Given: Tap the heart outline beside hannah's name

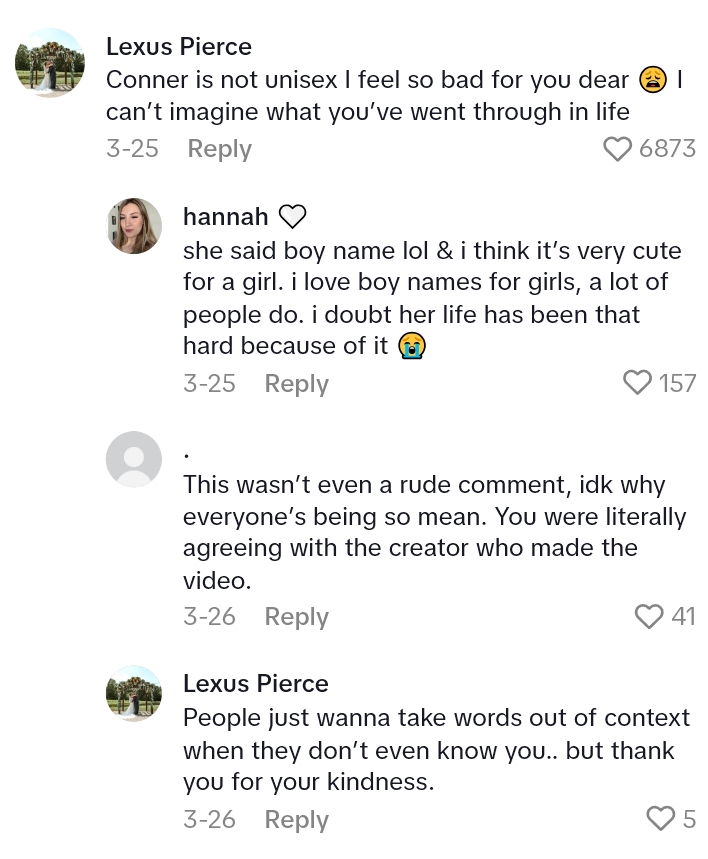Looking at the screenshot, I should tap(292, 217).
